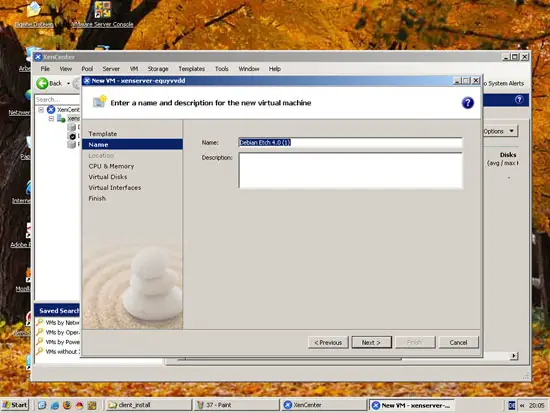Click the New VM wizard header icon
Screen dimensions: 550x413
(x=100, y=102)
